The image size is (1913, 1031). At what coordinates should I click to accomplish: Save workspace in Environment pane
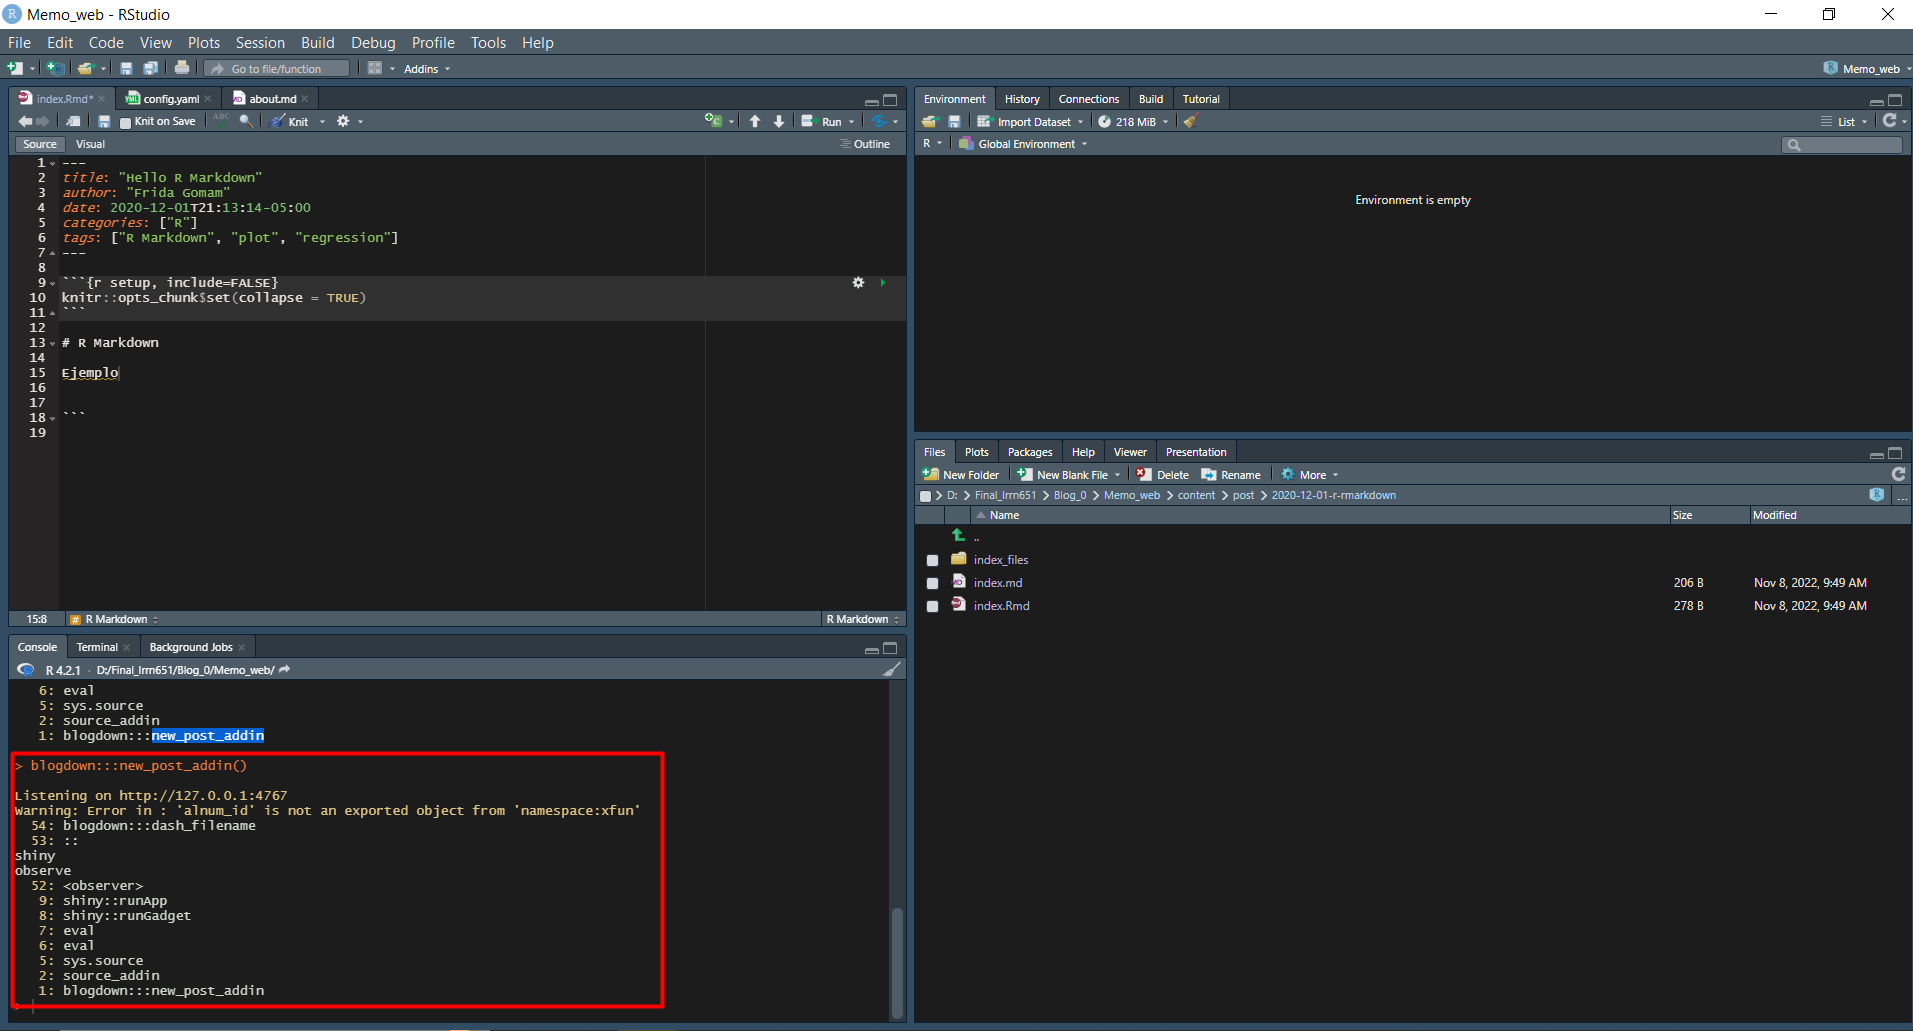pos(954,121)
